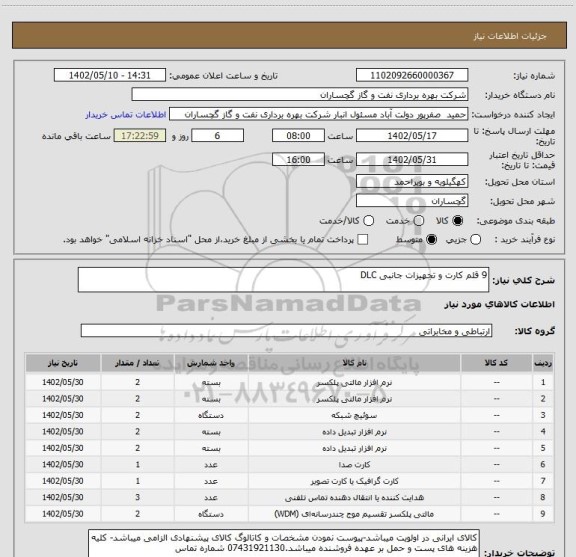The image size is (576, 557).
Task: Toggle Islamic treasury documents payment checkbox
Action: [x=363, y=240]
